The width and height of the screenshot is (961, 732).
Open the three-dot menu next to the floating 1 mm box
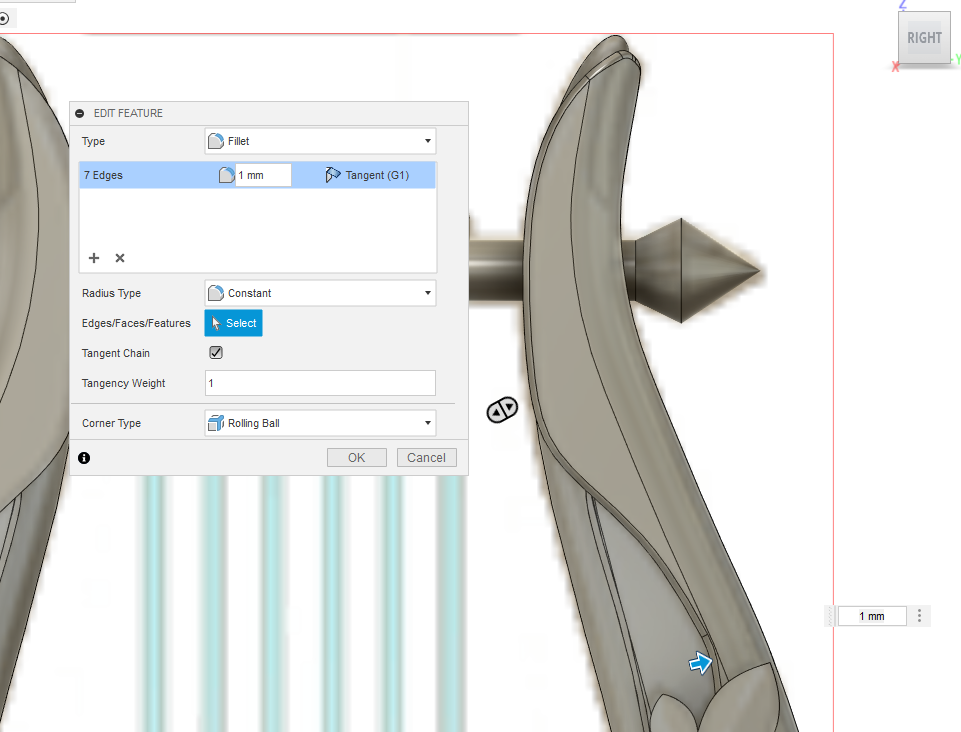click(x=919, y=616)
